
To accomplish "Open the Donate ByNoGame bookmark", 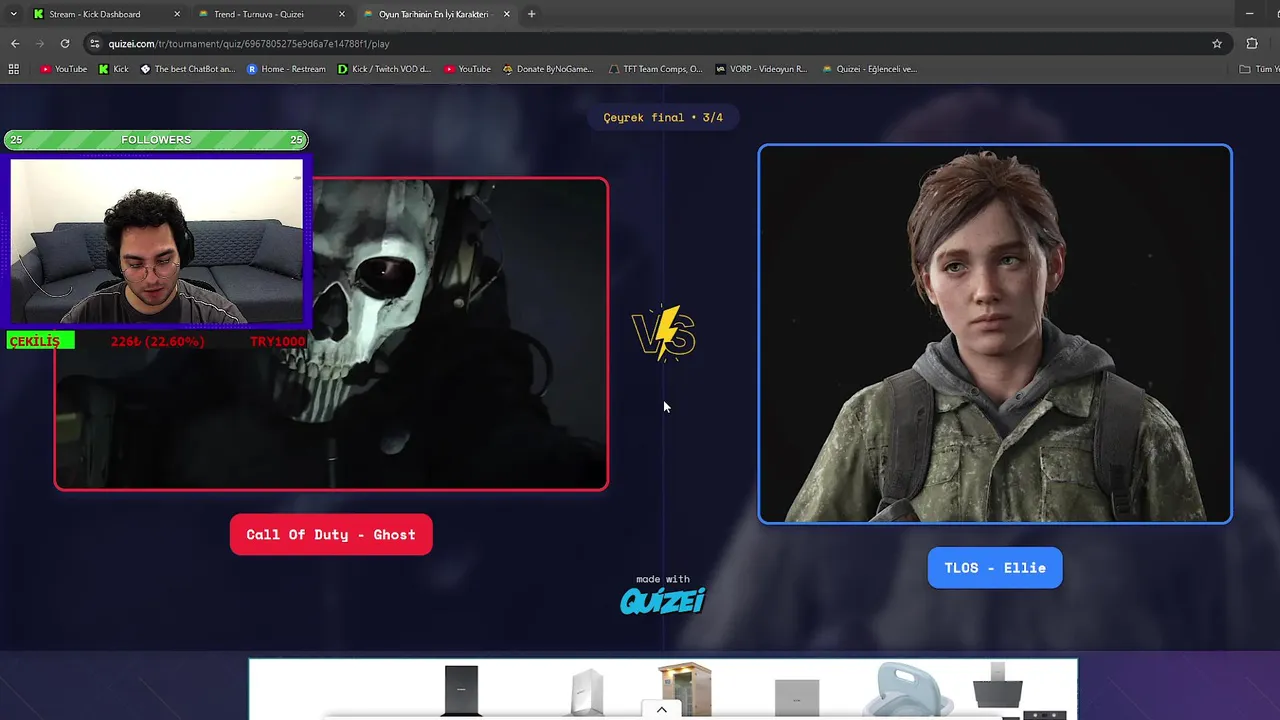I will (x=548, y=69).
